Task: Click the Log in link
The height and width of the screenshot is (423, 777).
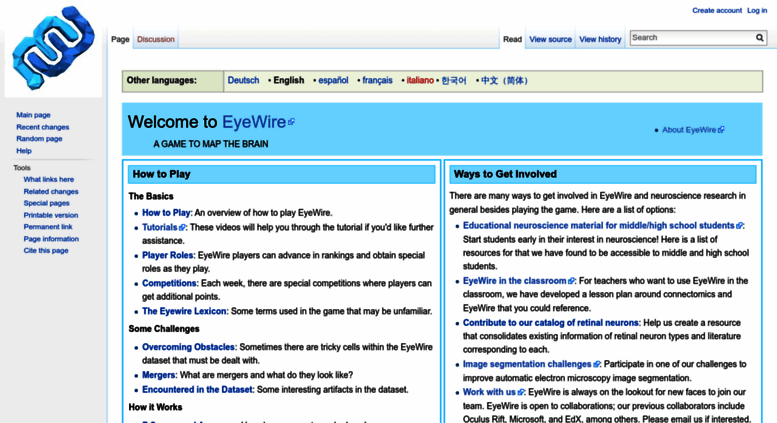Action: (757, 10)
